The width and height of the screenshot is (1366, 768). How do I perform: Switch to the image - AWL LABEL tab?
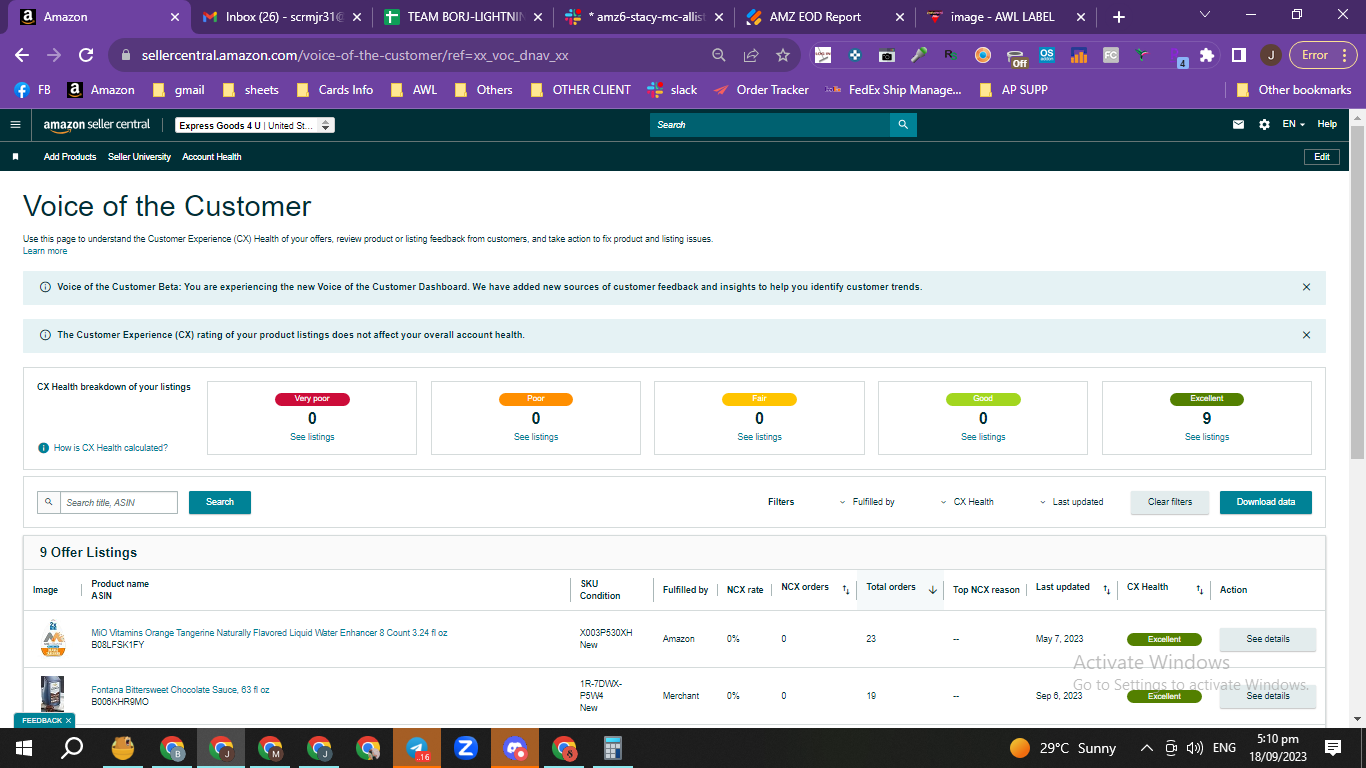tap(1005, 17)
